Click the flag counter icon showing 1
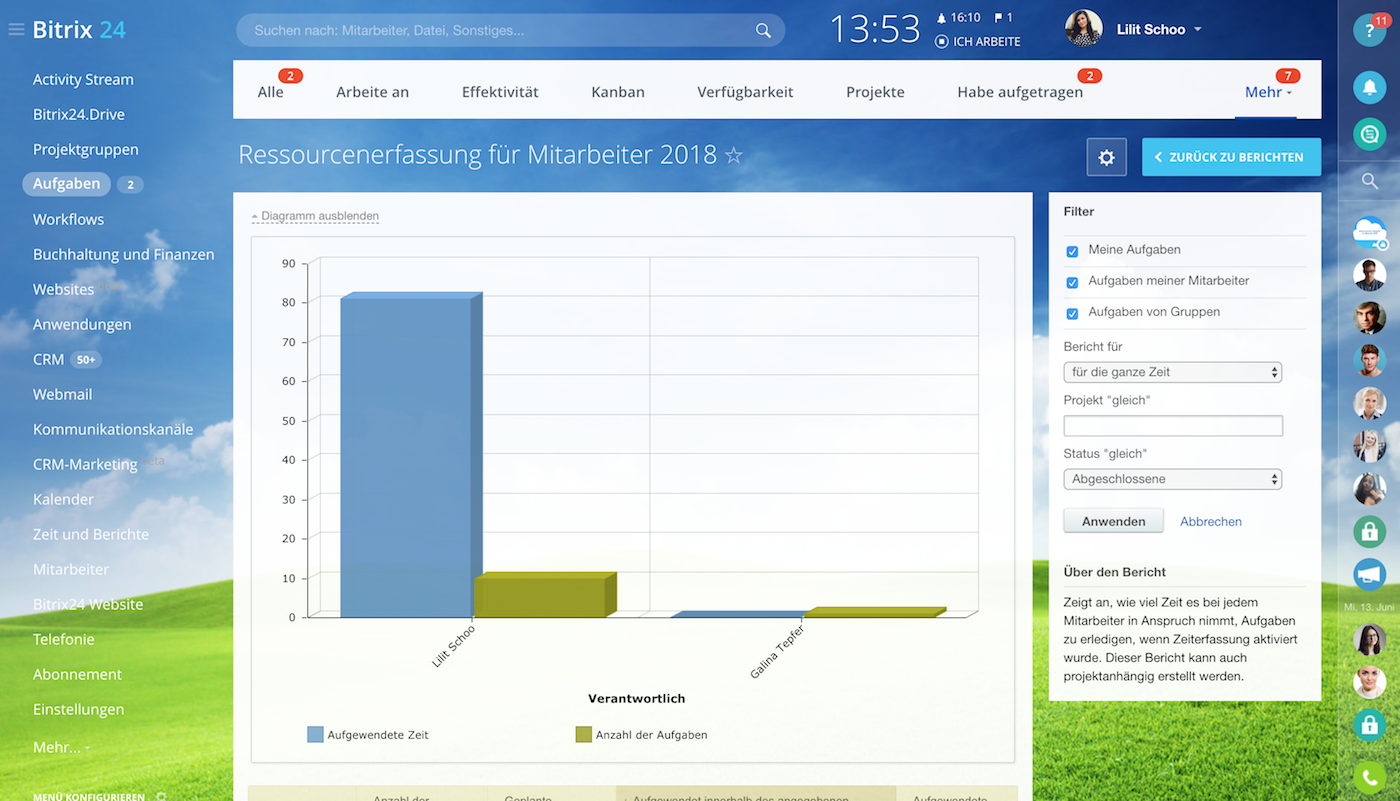 (1003, 18)
